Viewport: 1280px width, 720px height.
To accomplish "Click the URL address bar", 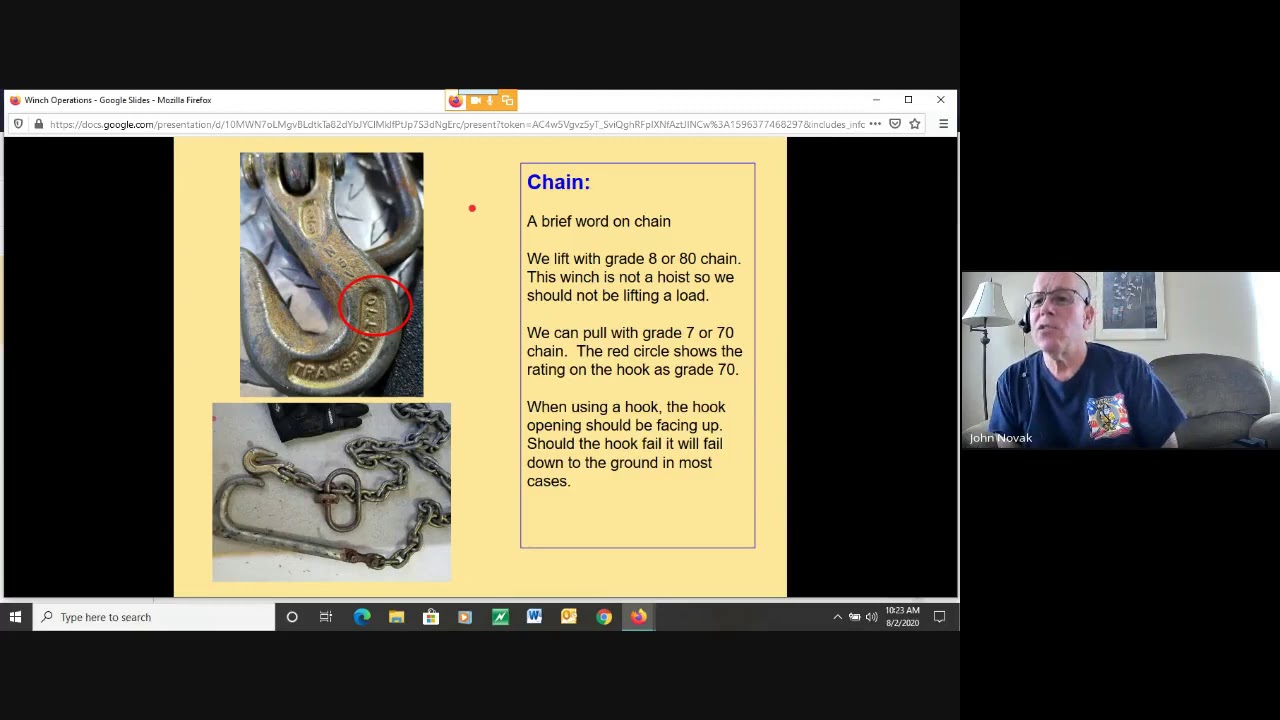I will point(457,124).
